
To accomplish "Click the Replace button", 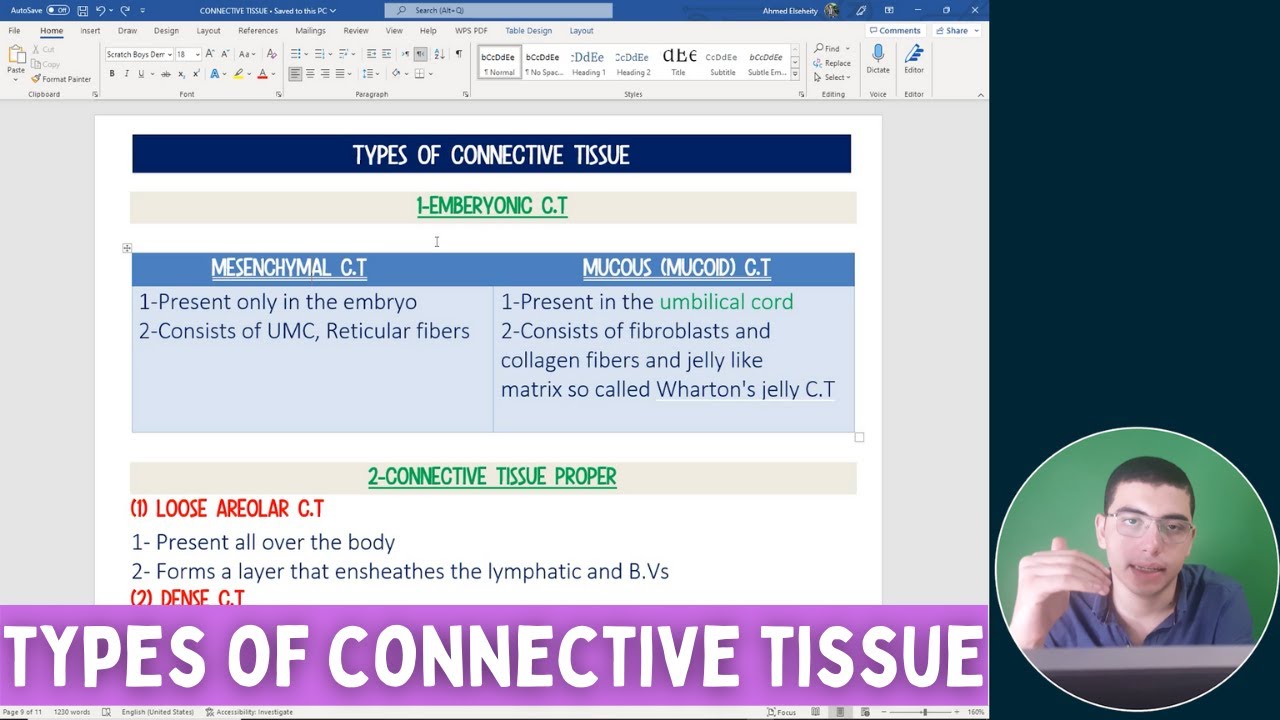I will coord(832,63).
